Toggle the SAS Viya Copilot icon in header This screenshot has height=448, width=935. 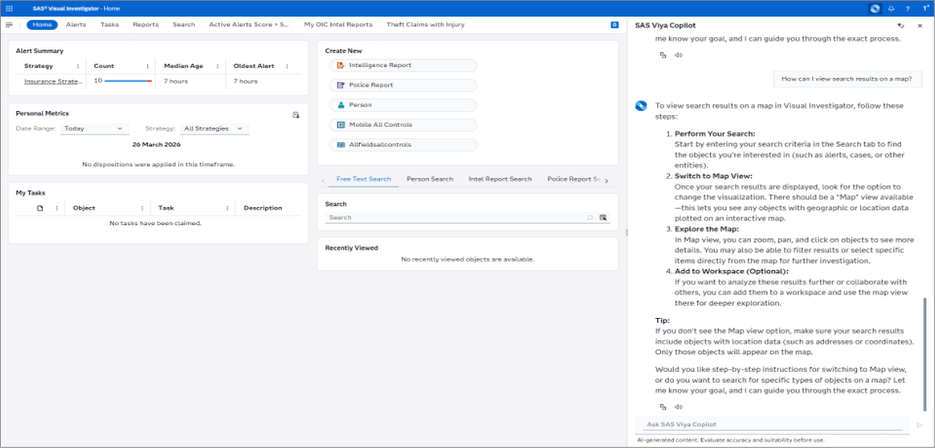(875, 8)
